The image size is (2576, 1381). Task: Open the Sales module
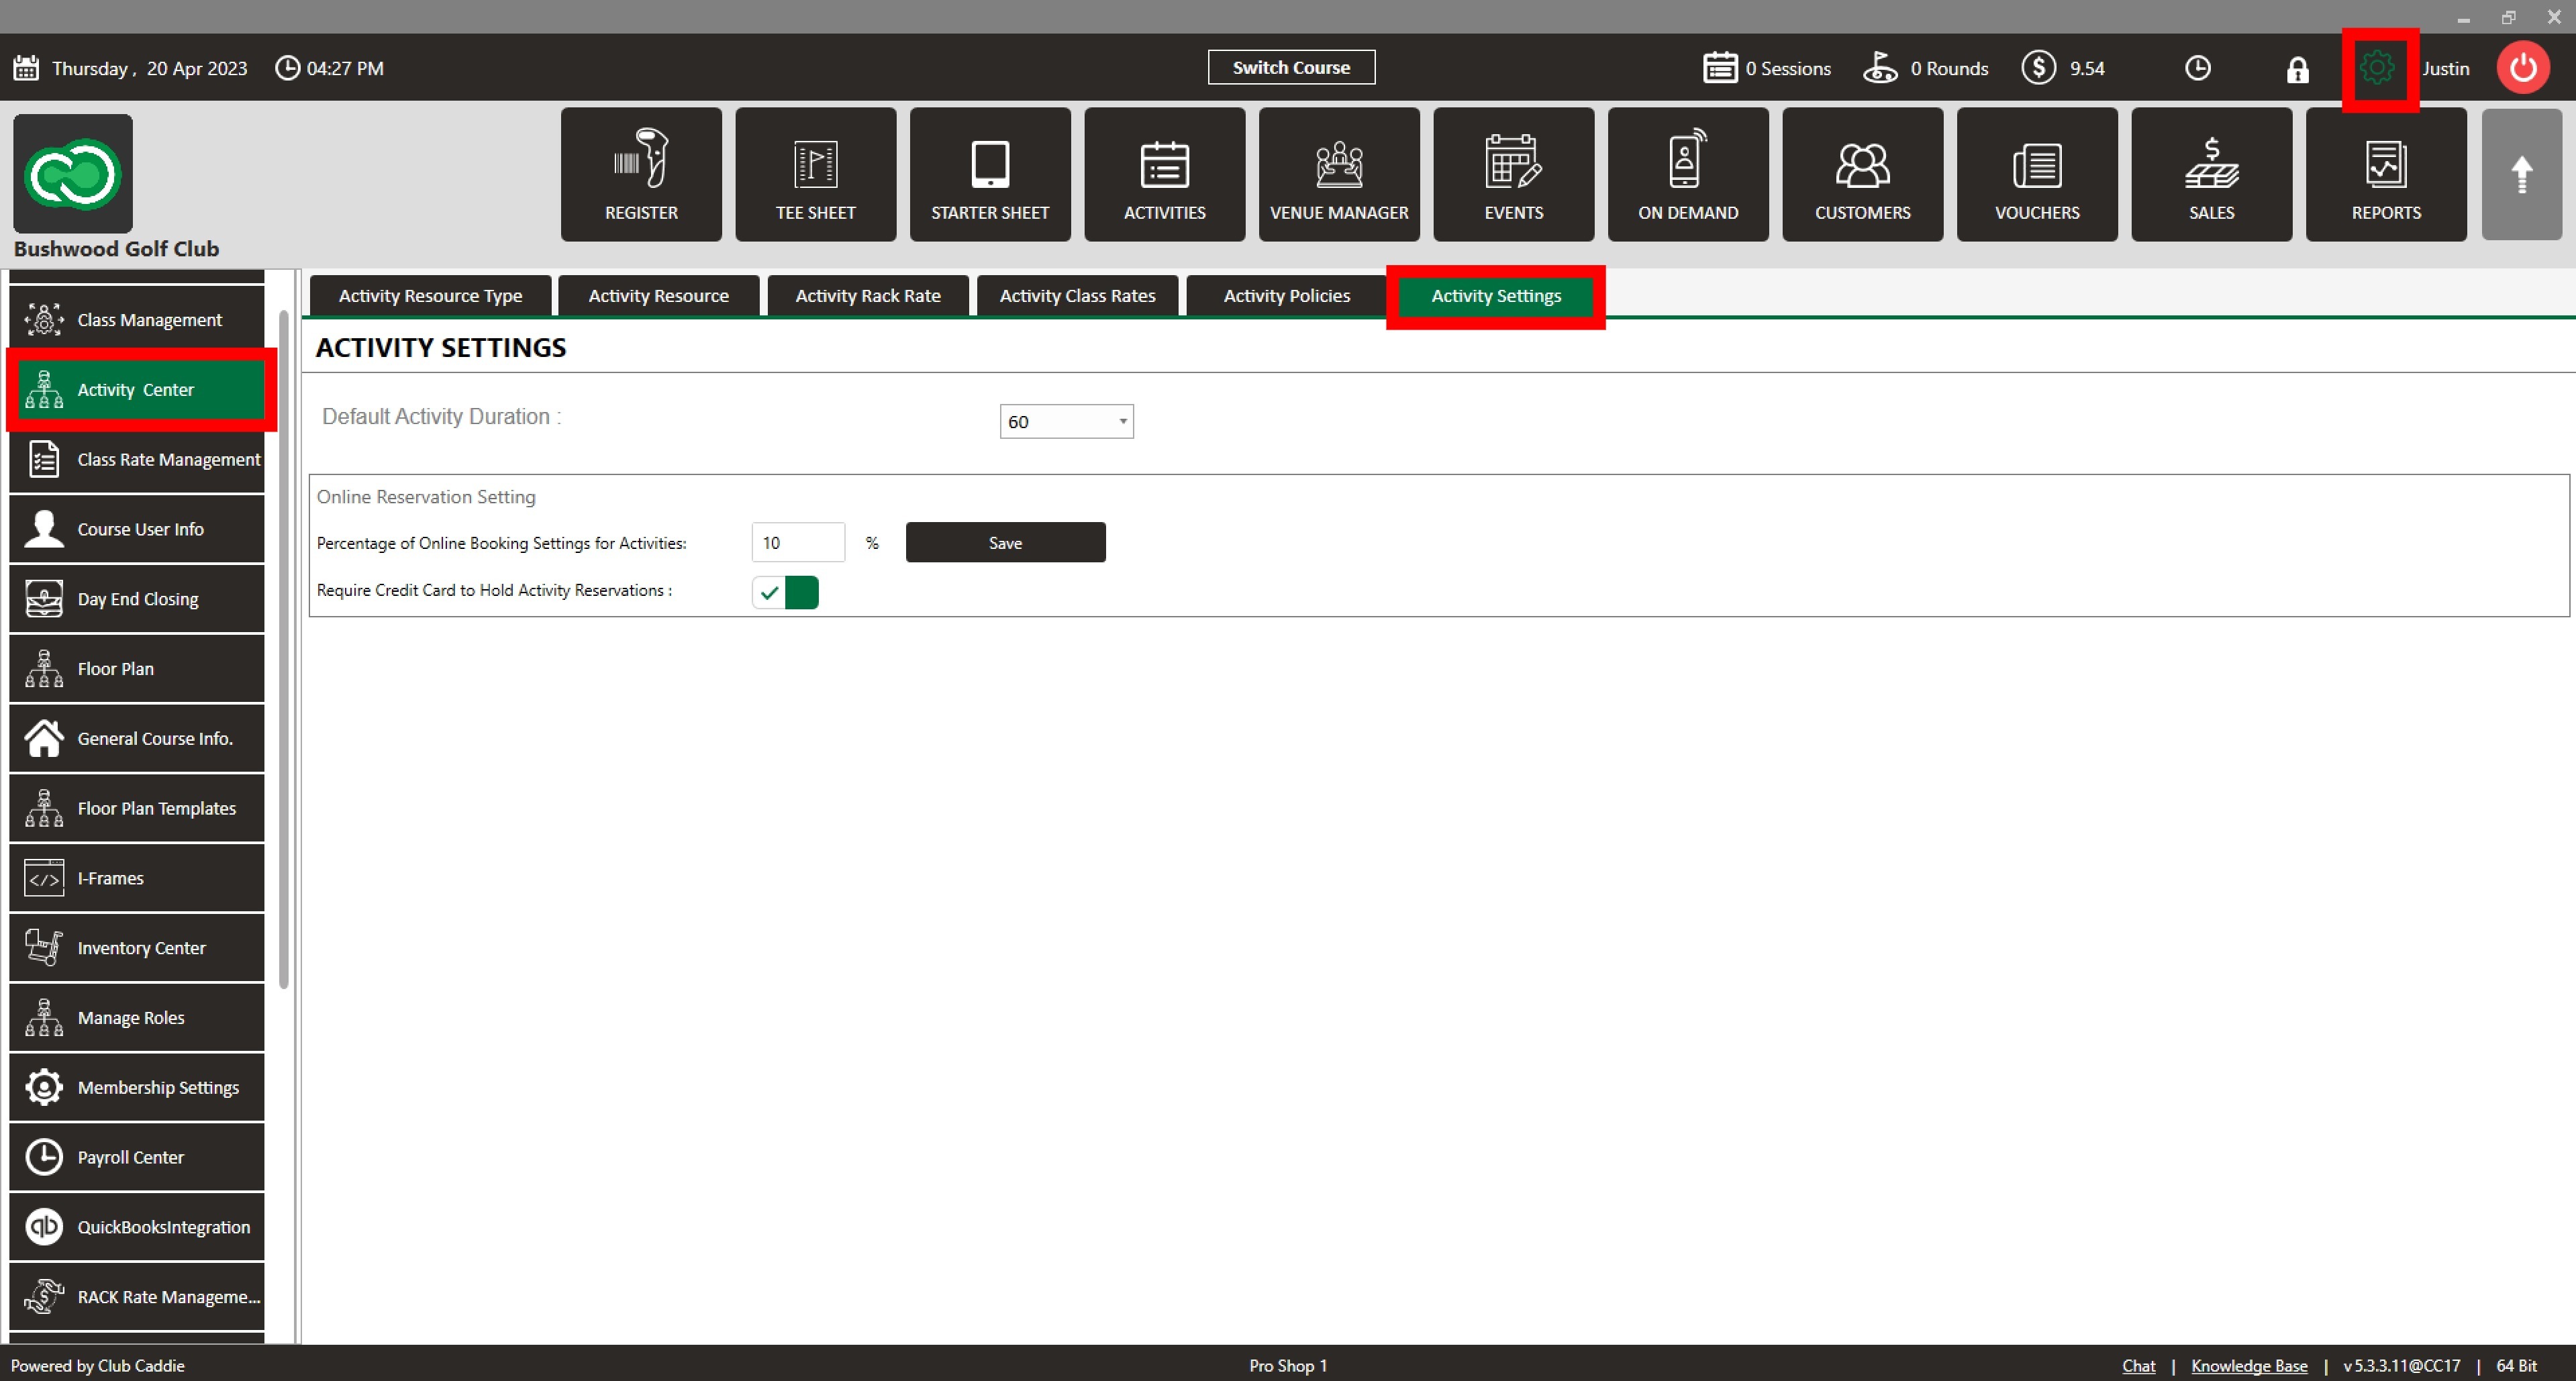click(2211, 174)
